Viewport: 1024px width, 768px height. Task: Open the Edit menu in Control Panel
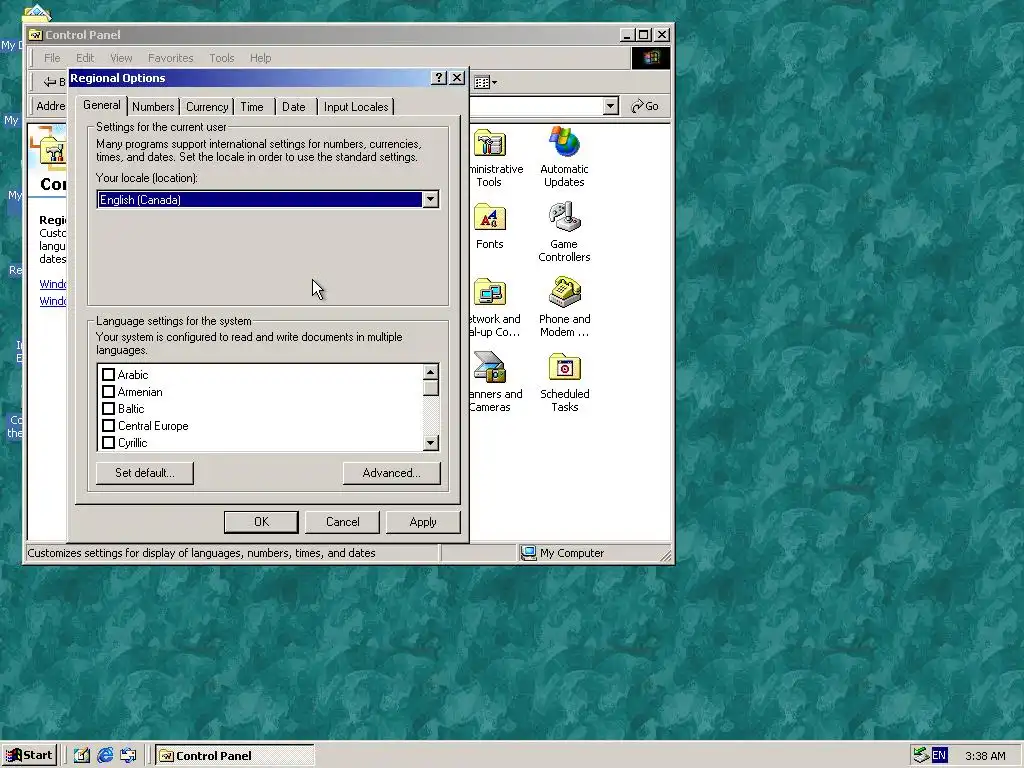click(85, 58)
